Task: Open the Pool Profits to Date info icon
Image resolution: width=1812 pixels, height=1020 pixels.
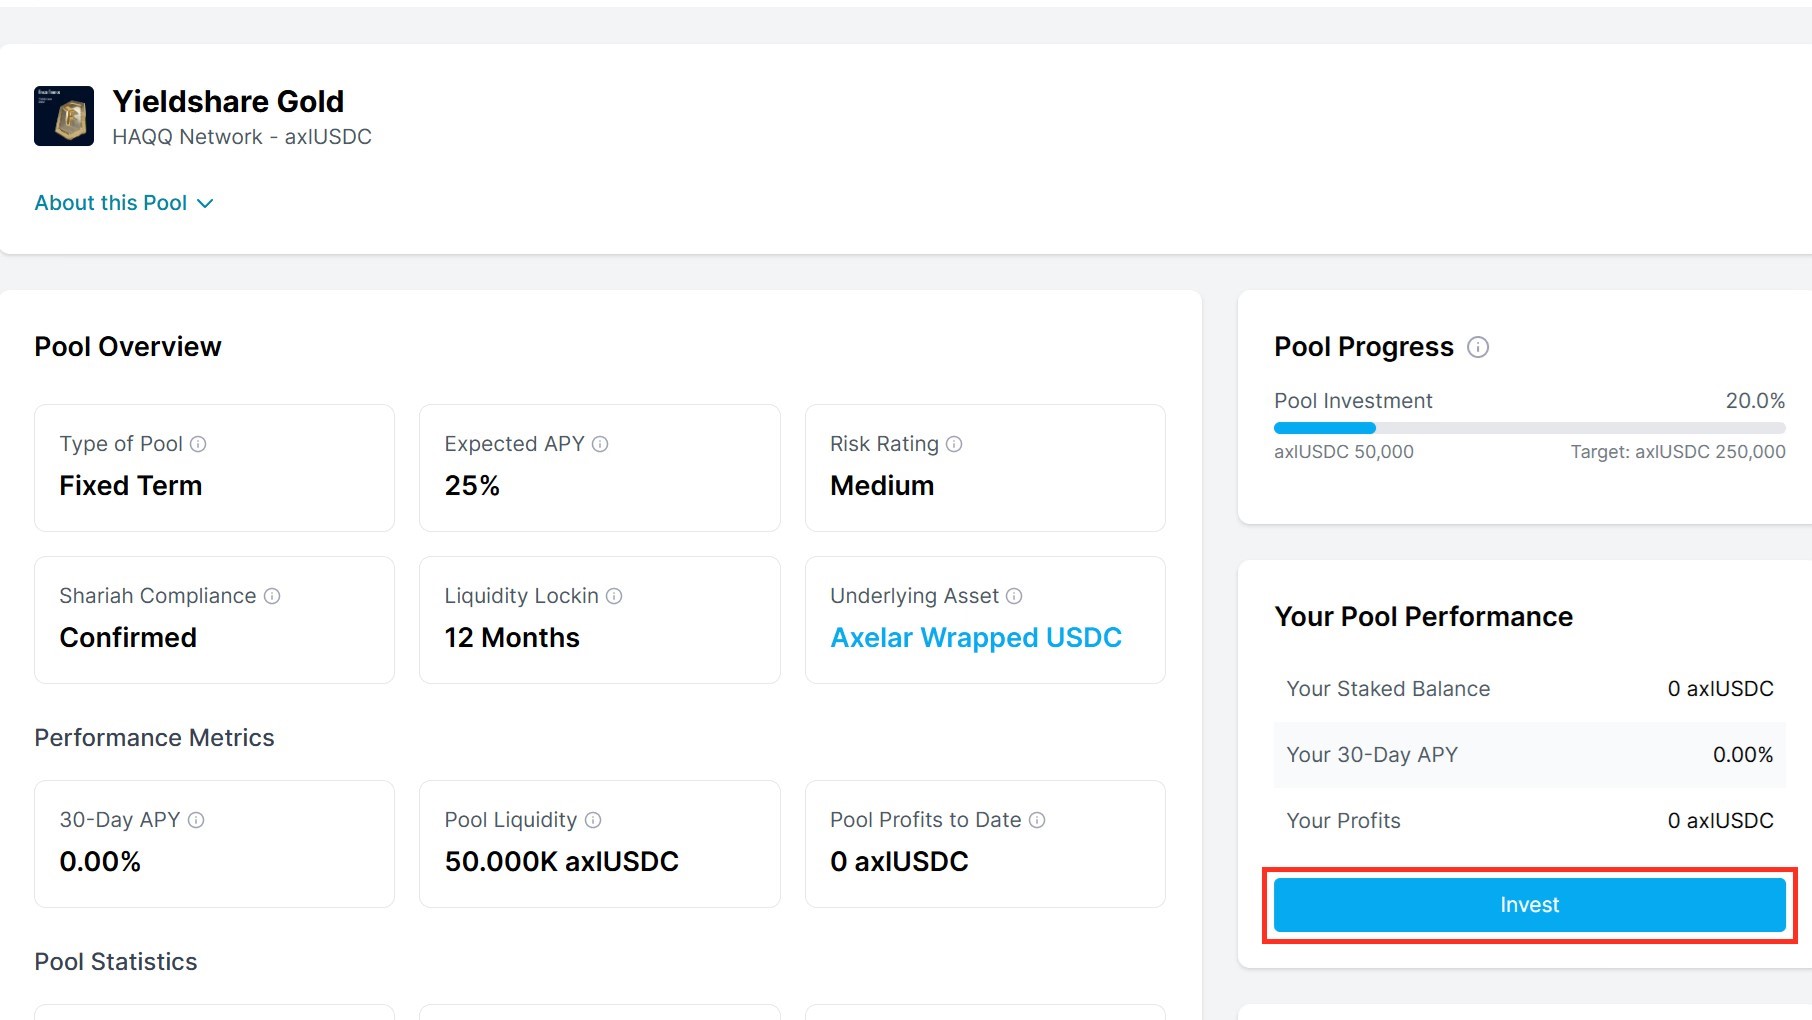Action: coord(1037,820)
